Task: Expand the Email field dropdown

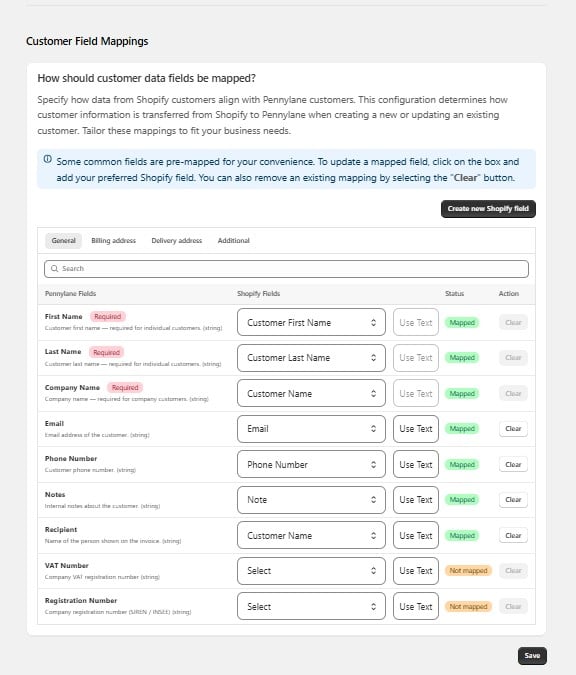Action: point(311,429)
